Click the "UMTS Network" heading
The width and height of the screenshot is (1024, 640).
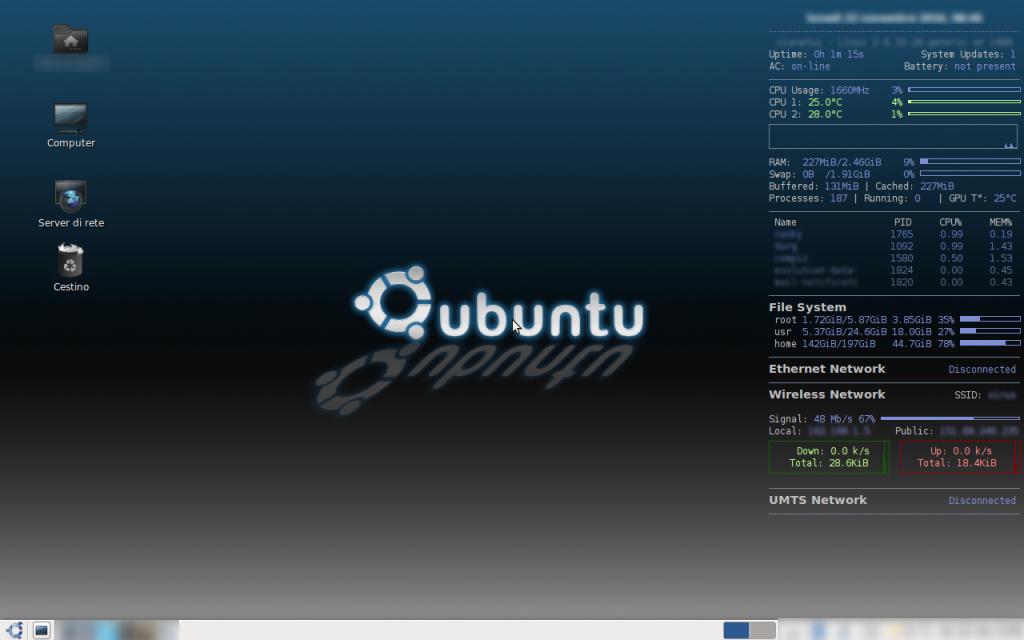[x=818, y=500]
